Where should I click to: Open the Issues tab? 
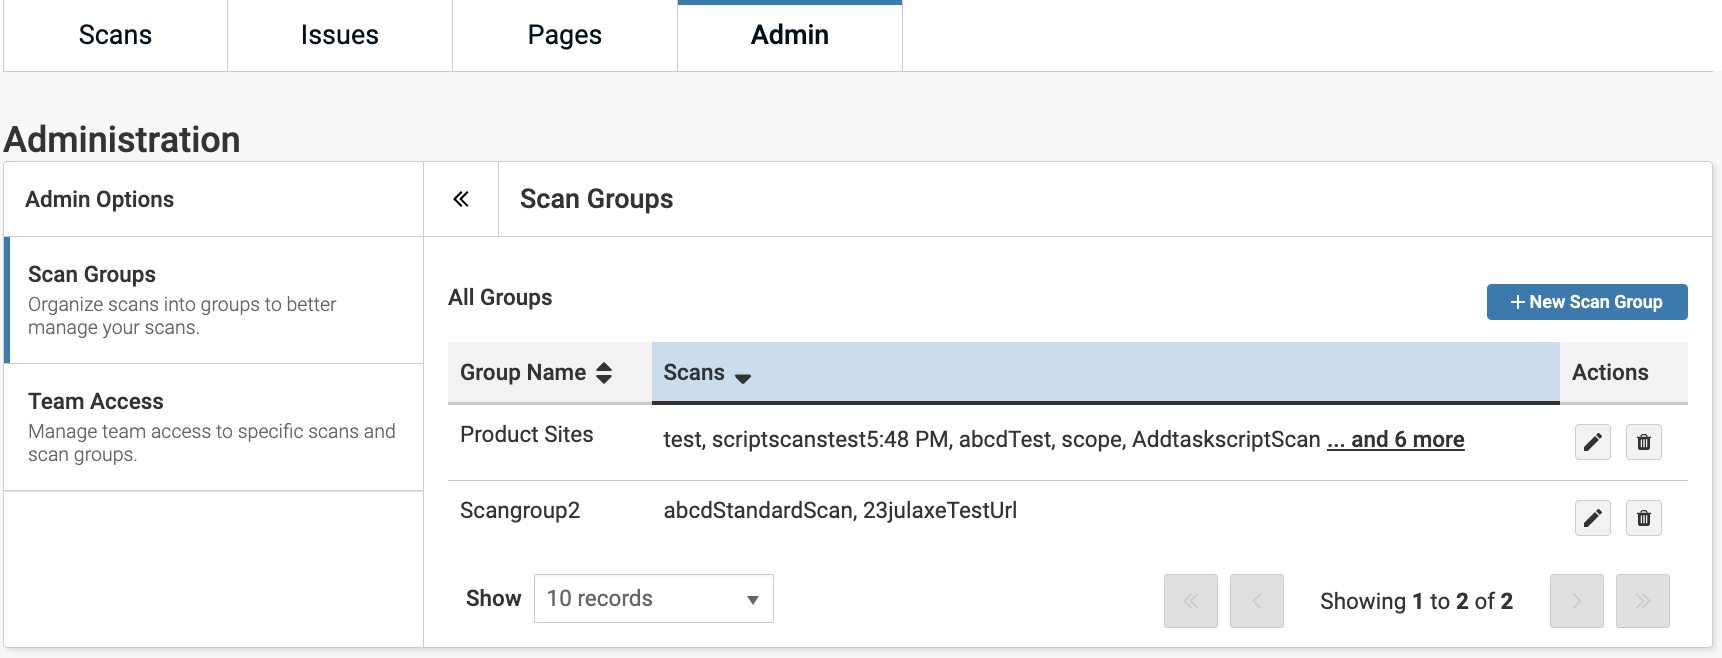pos(339,35)
